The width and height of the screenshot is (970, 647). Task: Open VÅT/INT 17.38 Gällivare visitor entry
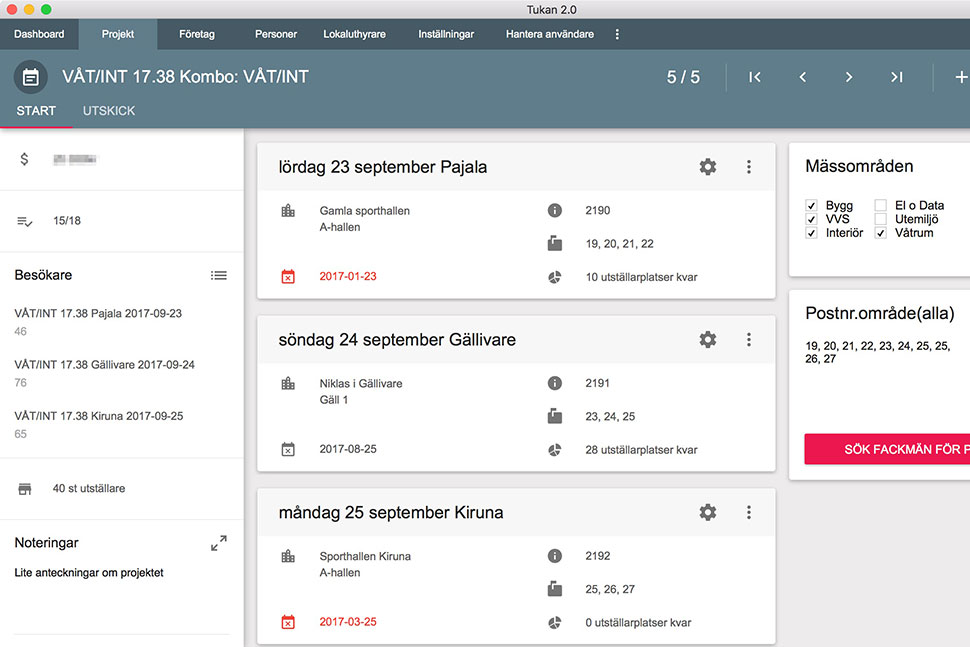[104, 365]
